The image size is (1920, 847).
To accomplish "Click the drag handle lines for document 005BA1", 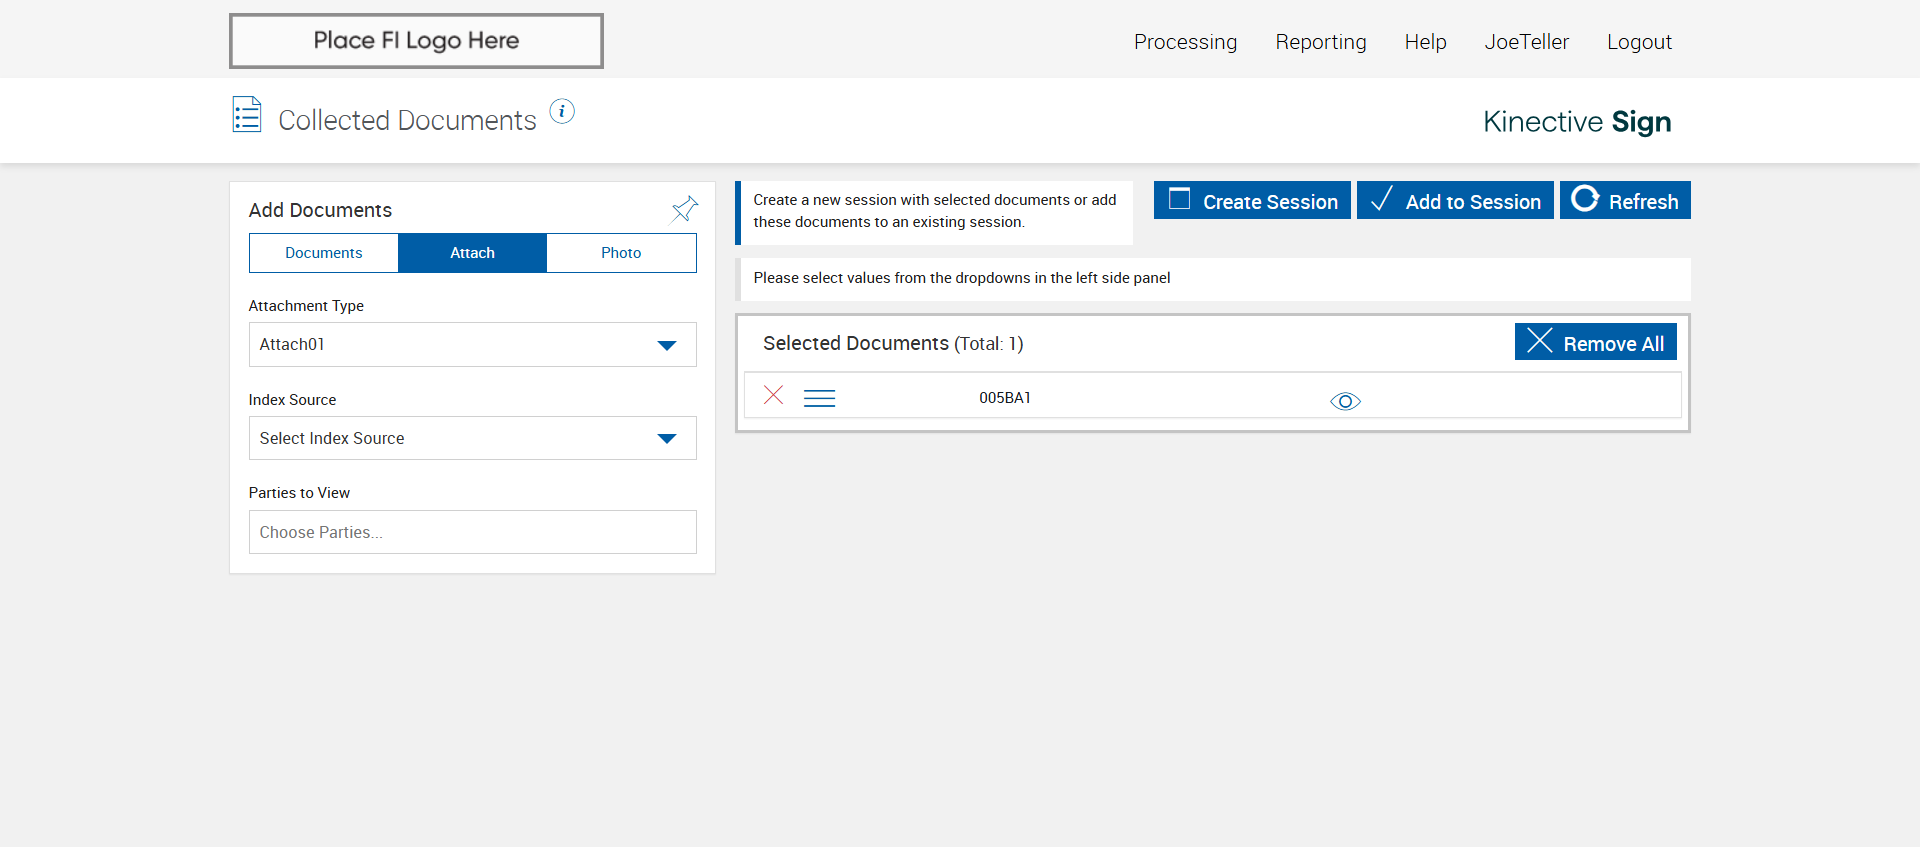I will [x=819, y=398].
